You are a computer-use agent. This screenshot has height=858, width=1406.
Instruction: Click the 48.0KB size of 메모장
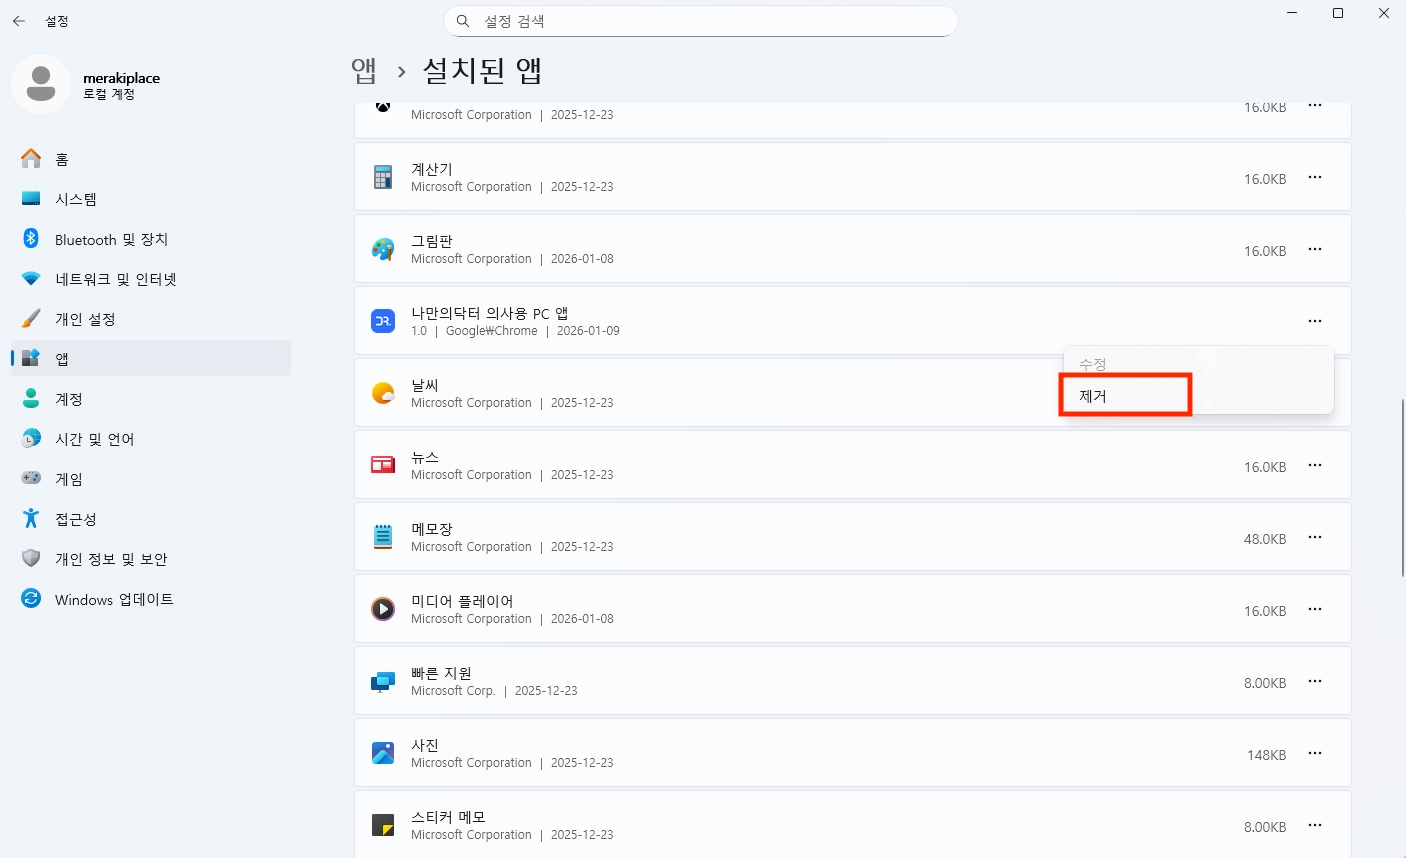pyautogui.click(x=1265, y=539)
